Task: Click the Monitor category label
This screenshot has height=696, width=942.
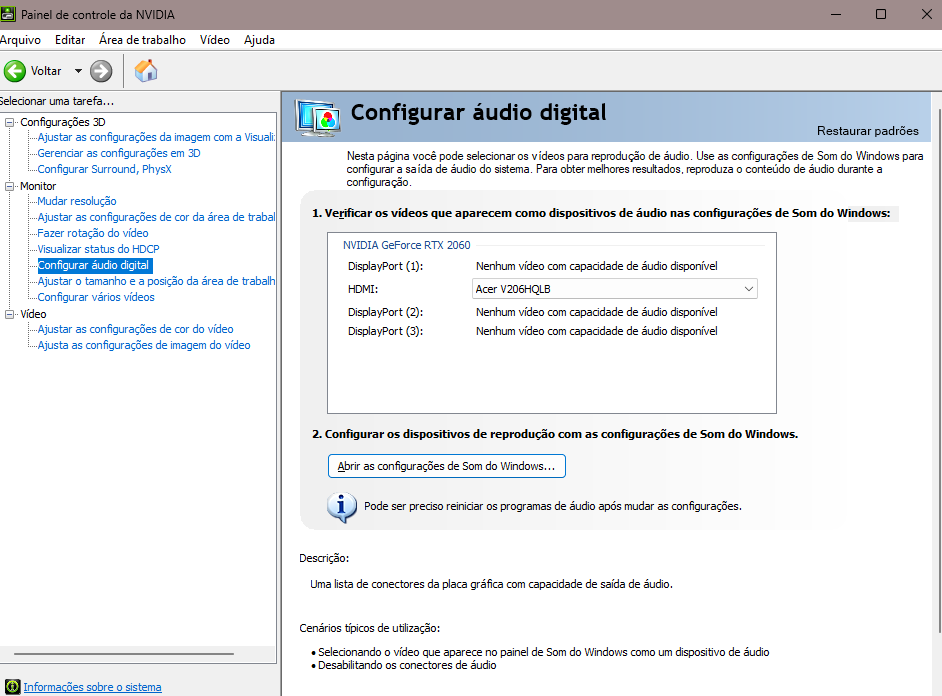Action: (x=38, y=186)
